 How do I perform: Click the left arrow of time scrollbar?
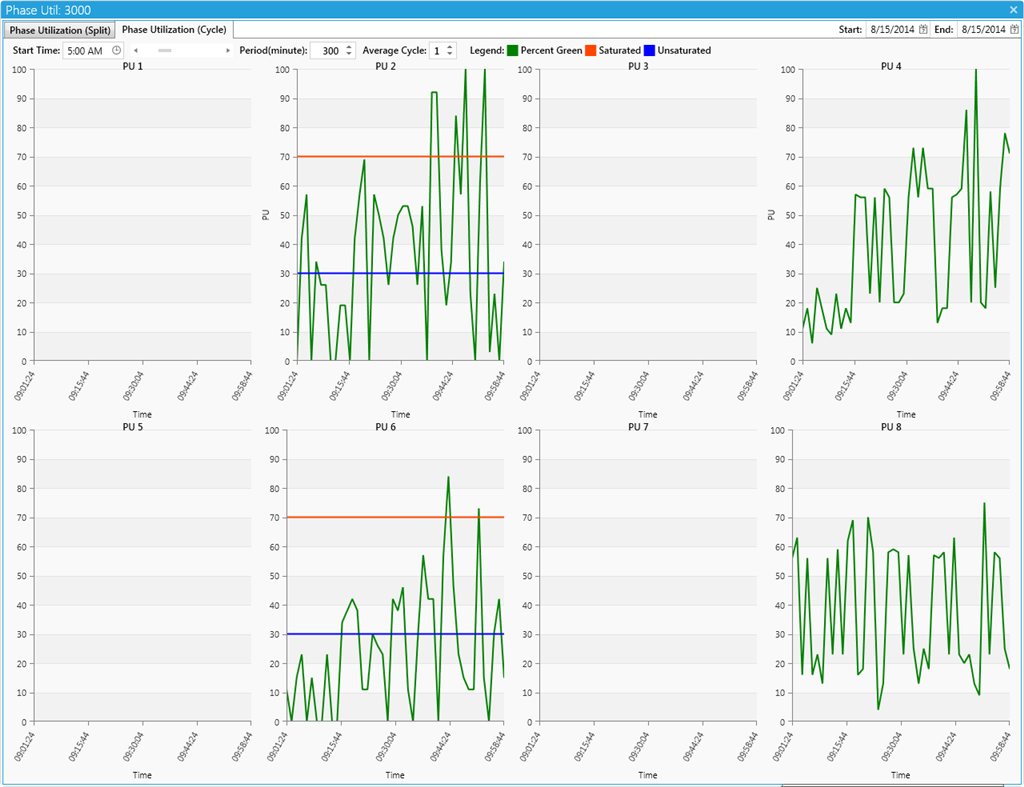136,50
